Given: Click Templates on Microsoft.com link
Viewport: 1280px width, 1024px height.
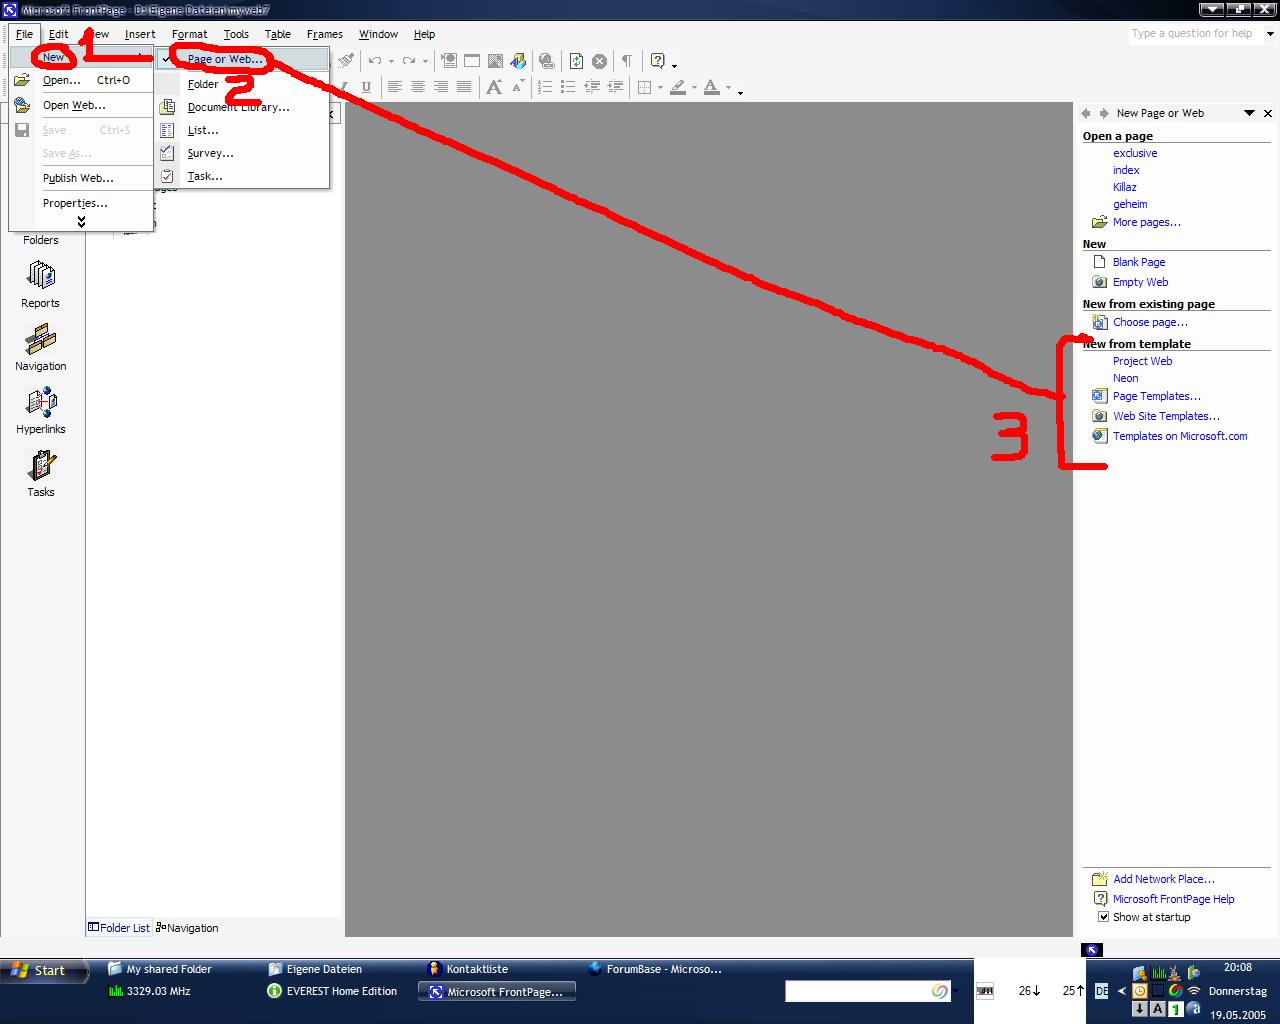Looking at the screenshot, I should pyautogui.click(x=1180, y=436).
